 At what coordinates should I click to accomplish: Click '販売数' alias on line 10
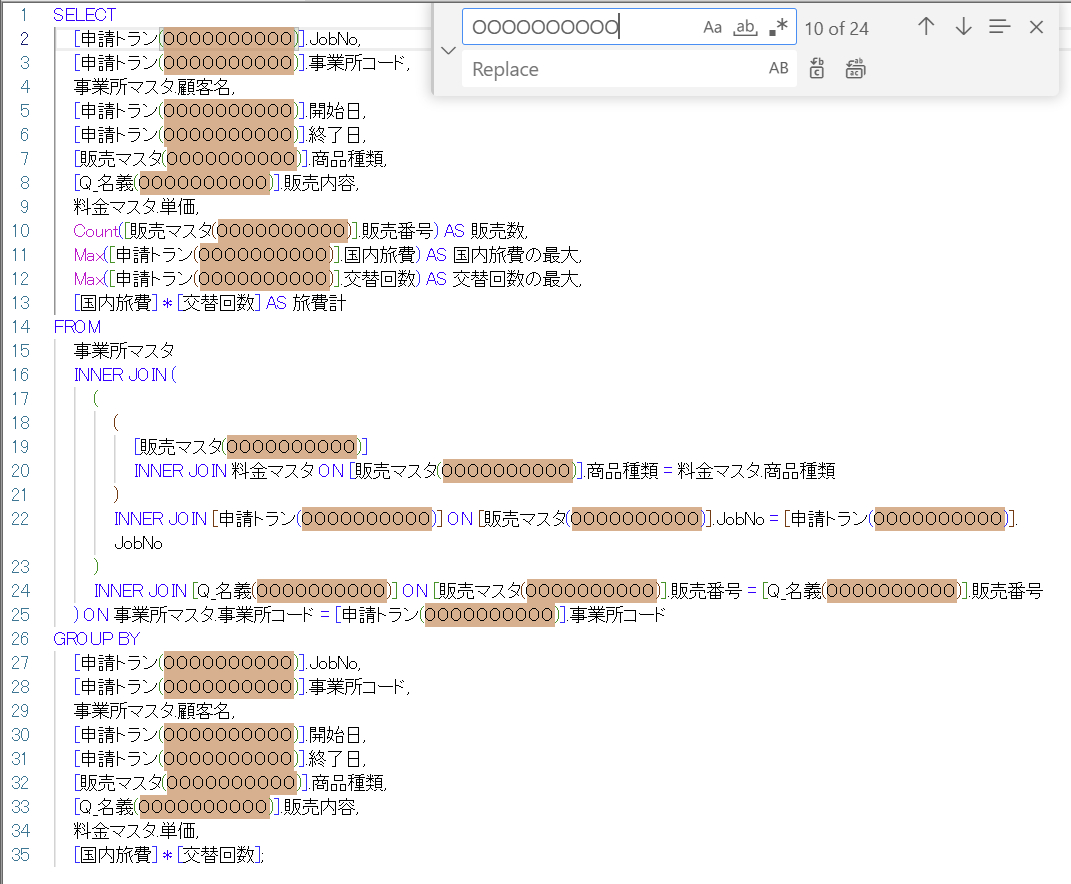click(x=499, y=231)
